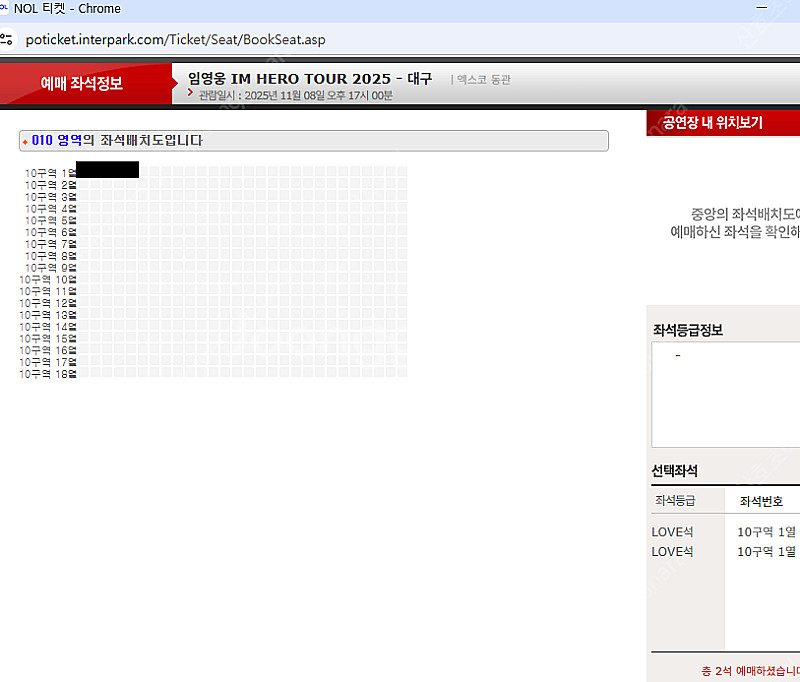Click the 10구역 9열 row label

tap(51, 268)
